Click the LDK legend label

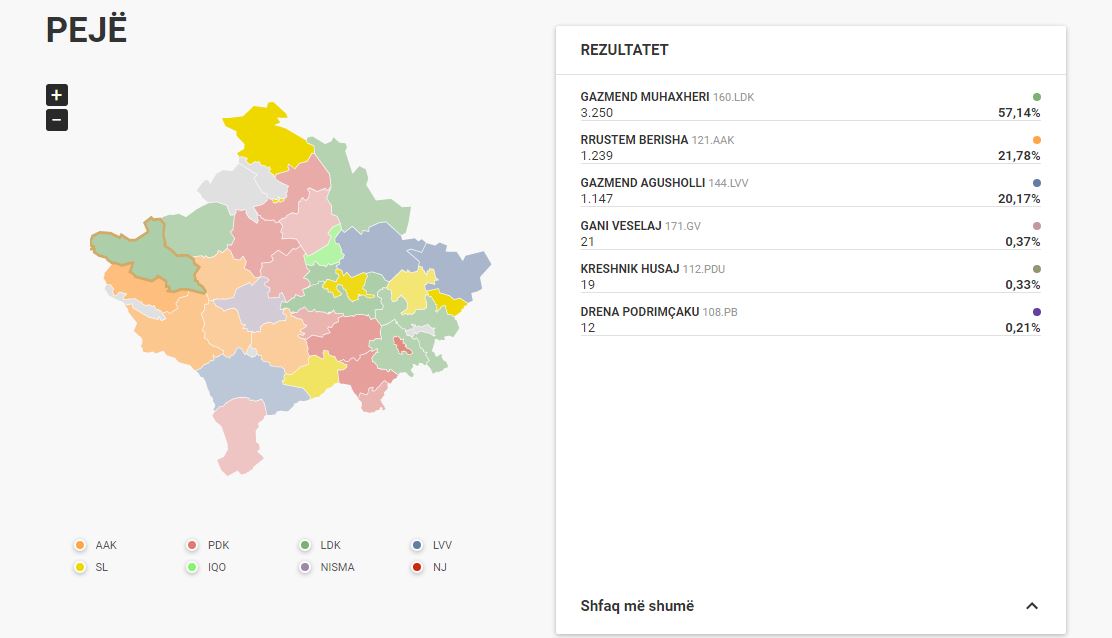(330, 545)
